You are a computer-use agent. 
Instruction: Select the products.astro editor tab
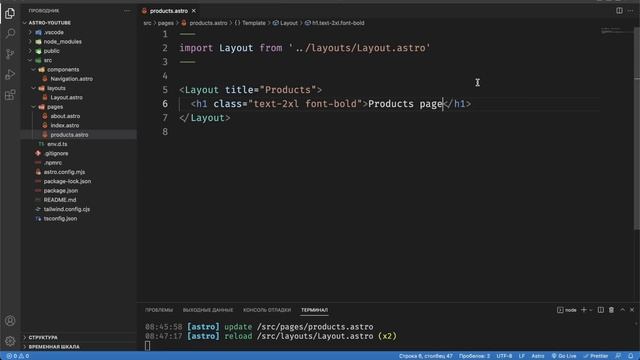(x=169, y=11)
